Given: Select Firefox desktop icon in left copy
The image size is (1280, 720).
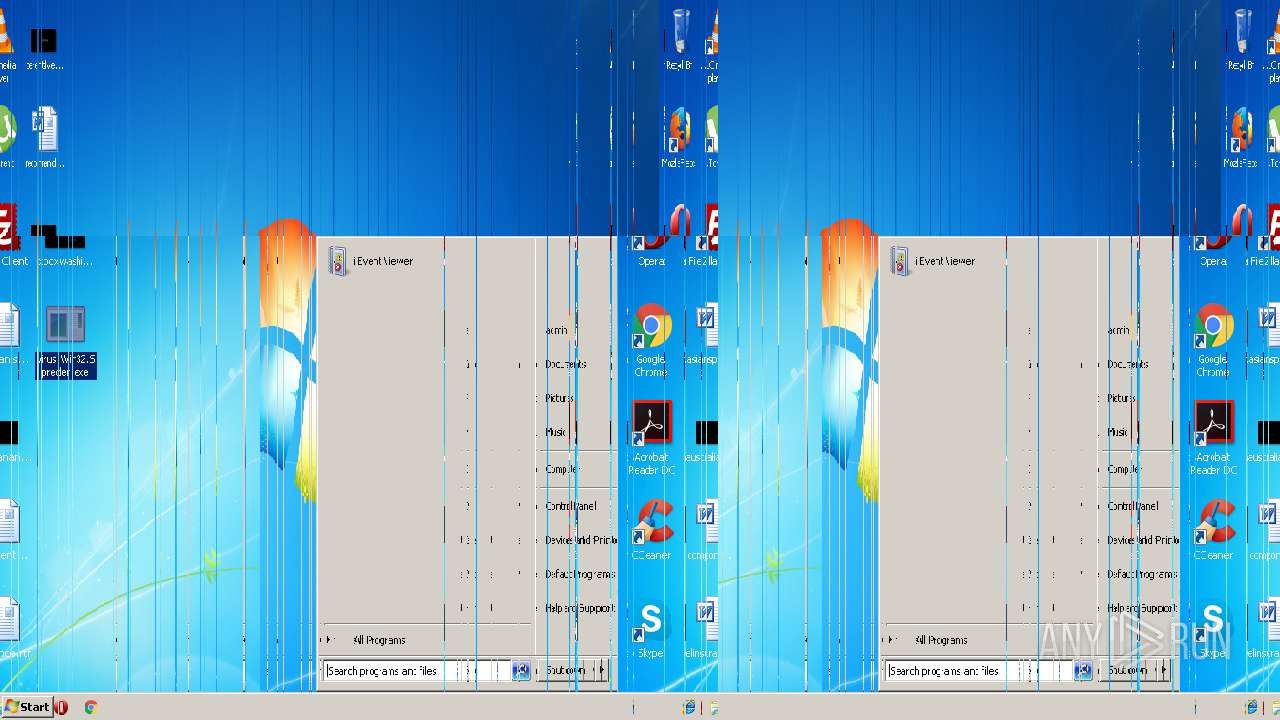Looking at the screenshot, I should tap(678, 138).
